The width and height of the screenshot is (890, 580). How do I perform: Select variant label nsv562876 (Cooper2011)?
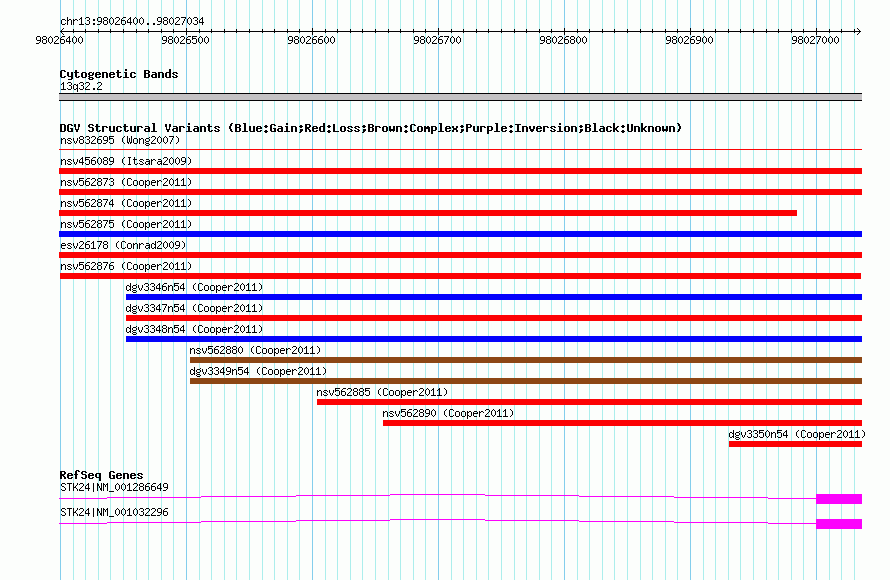pos(126,266)
